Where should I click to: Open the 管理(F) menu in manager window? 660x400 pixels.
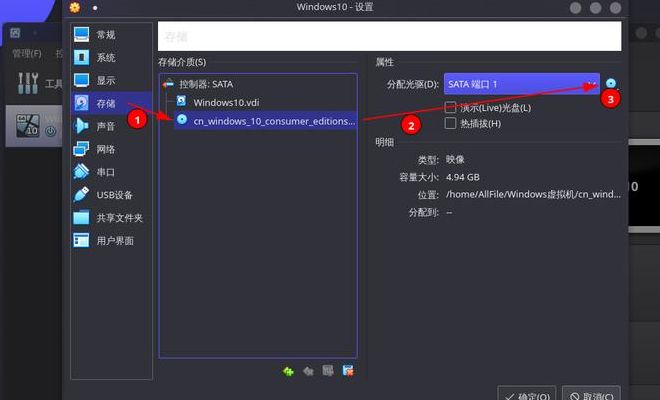[27, 53]
